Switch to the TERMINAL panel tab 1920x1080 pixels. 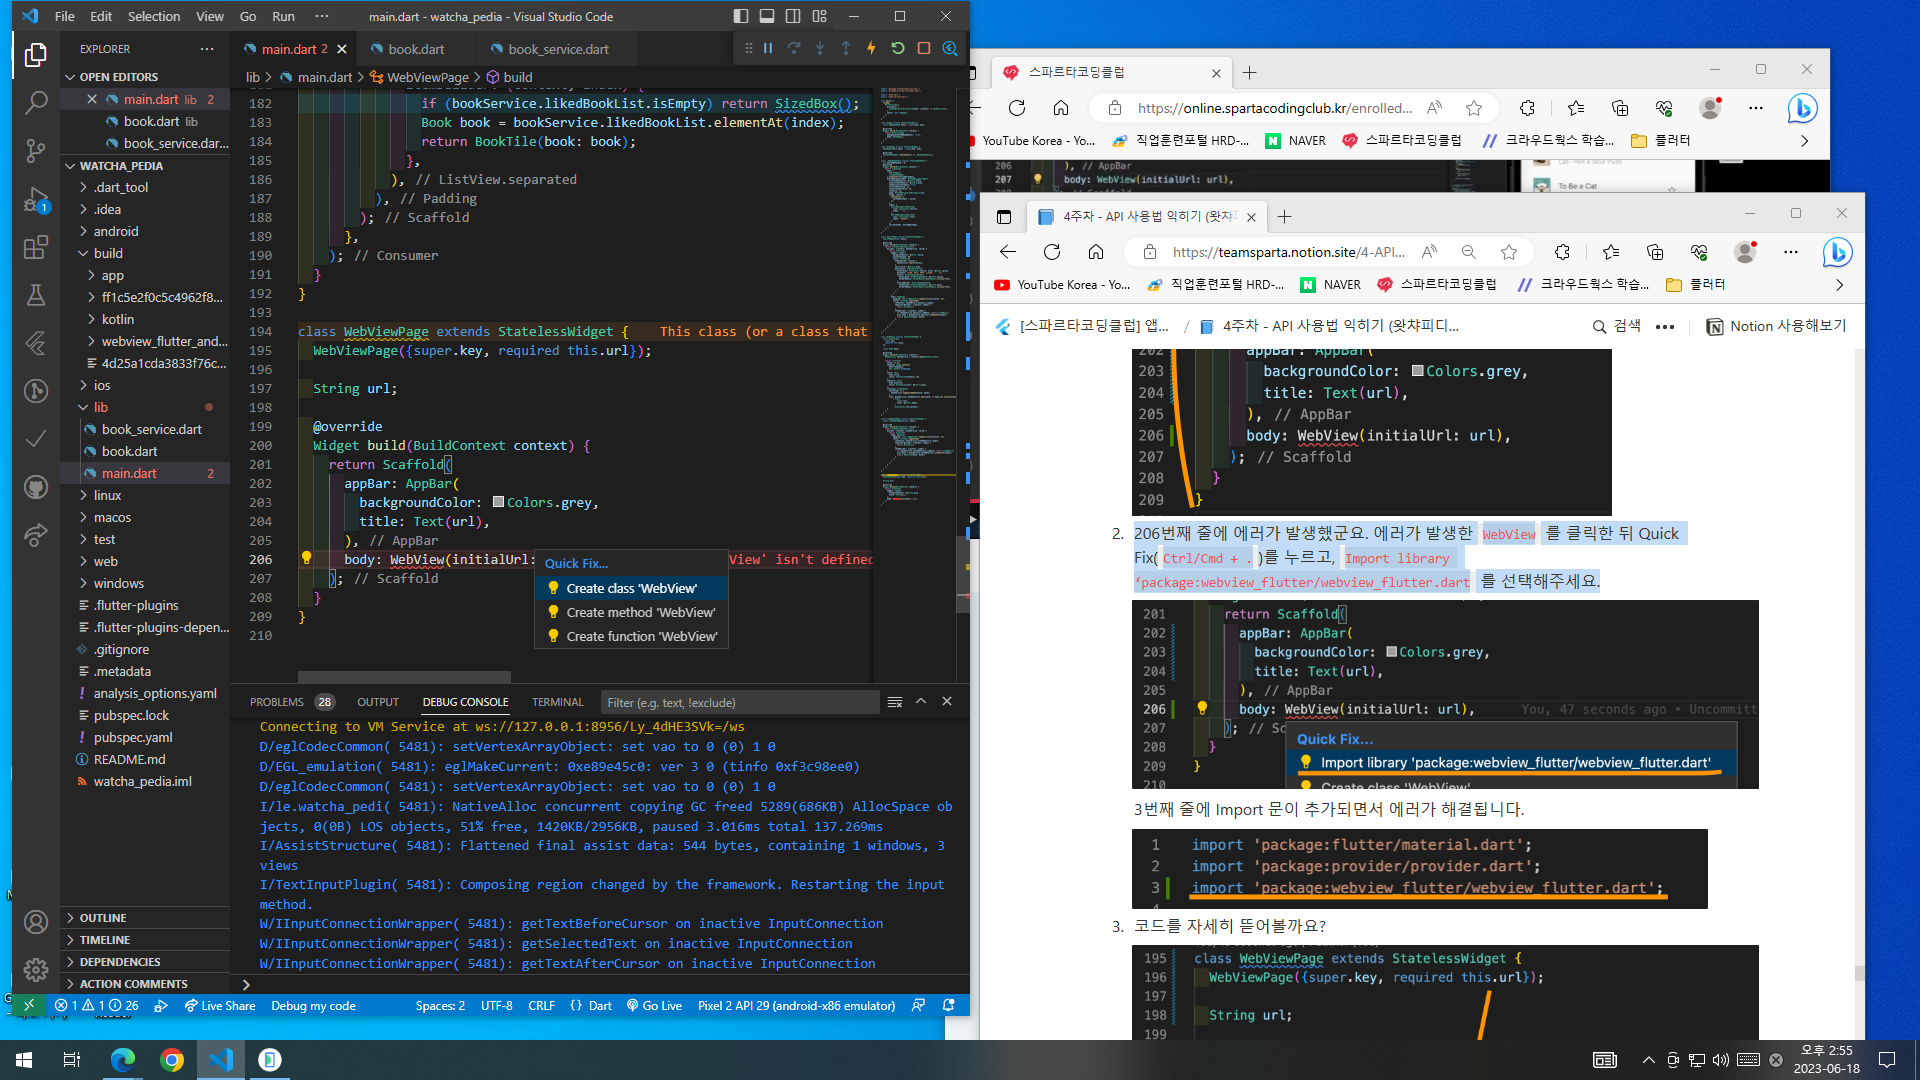(557, 702)
